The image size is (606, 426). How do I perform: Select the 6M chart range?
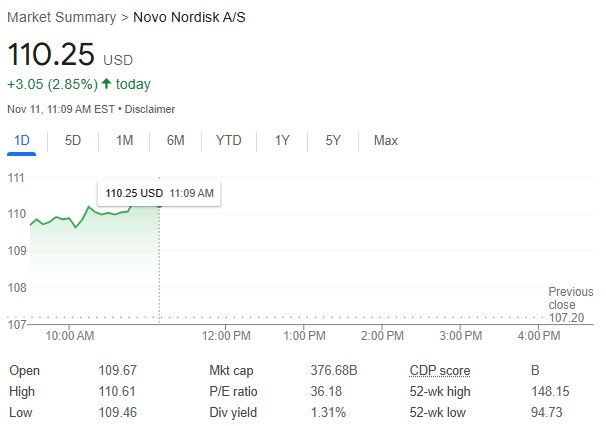tap(175, 140)
